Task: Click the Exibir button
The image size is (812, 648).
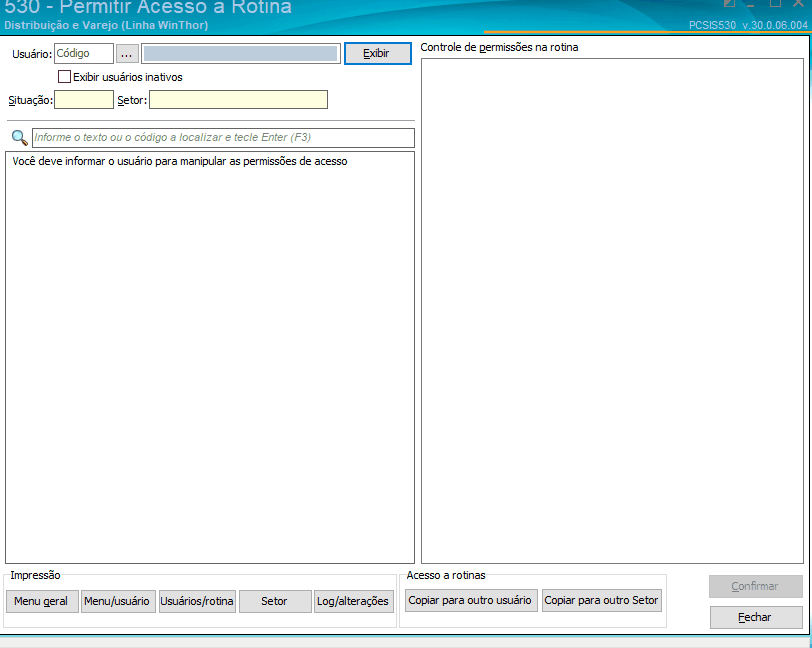Action: click(x=378, y=53)
